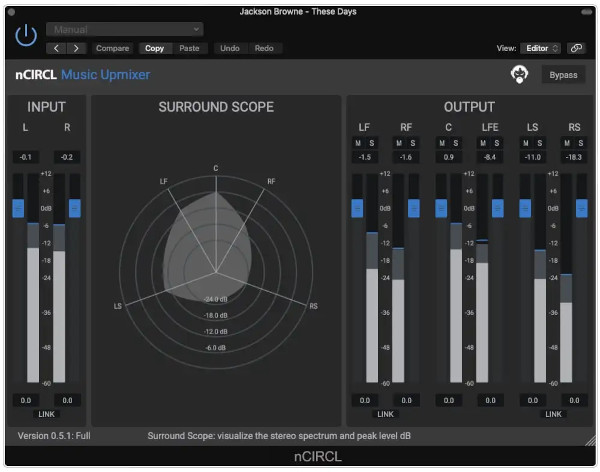Screen dimensions: 600x472
Task: Solo the LFE output channel
Action: 497,143
